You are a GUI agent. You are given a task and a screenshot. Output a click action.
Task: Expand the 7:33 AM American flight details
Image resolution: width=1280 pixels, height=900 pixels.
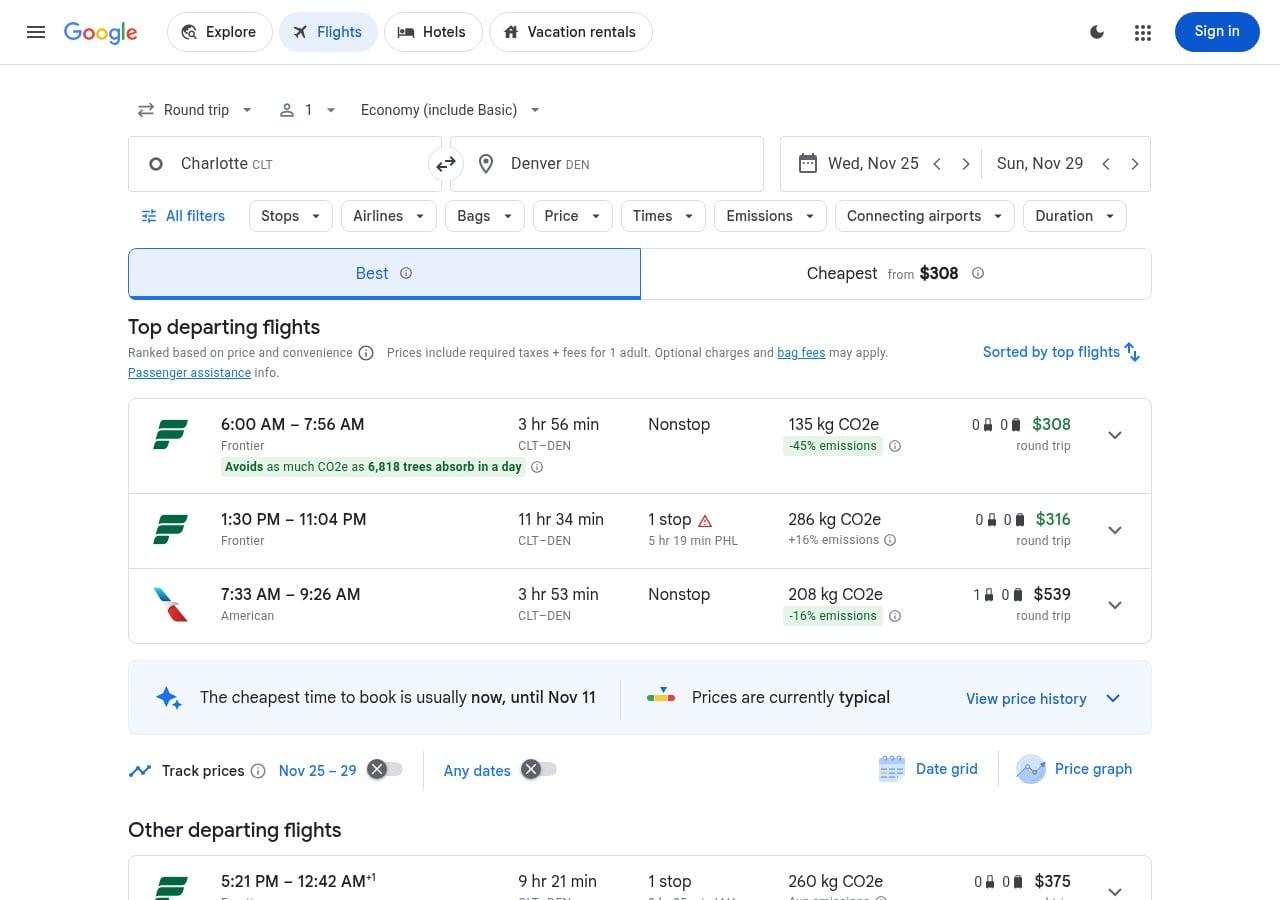1115,605
